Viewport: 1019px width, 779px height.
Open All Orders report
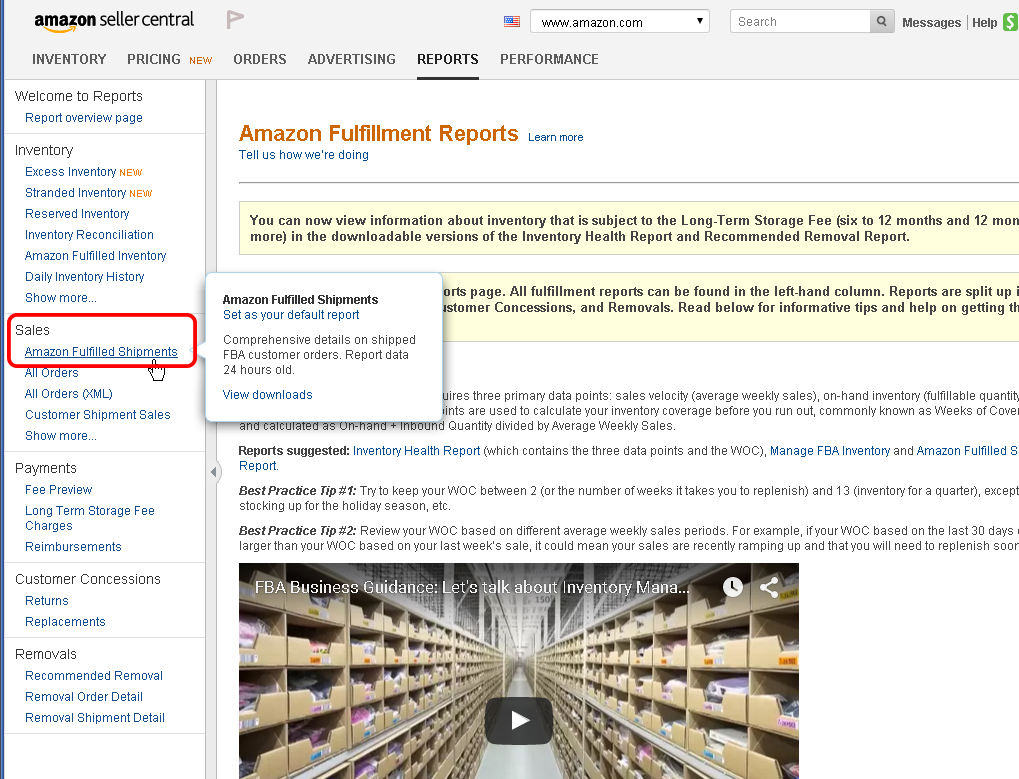(x=51, y=373)
